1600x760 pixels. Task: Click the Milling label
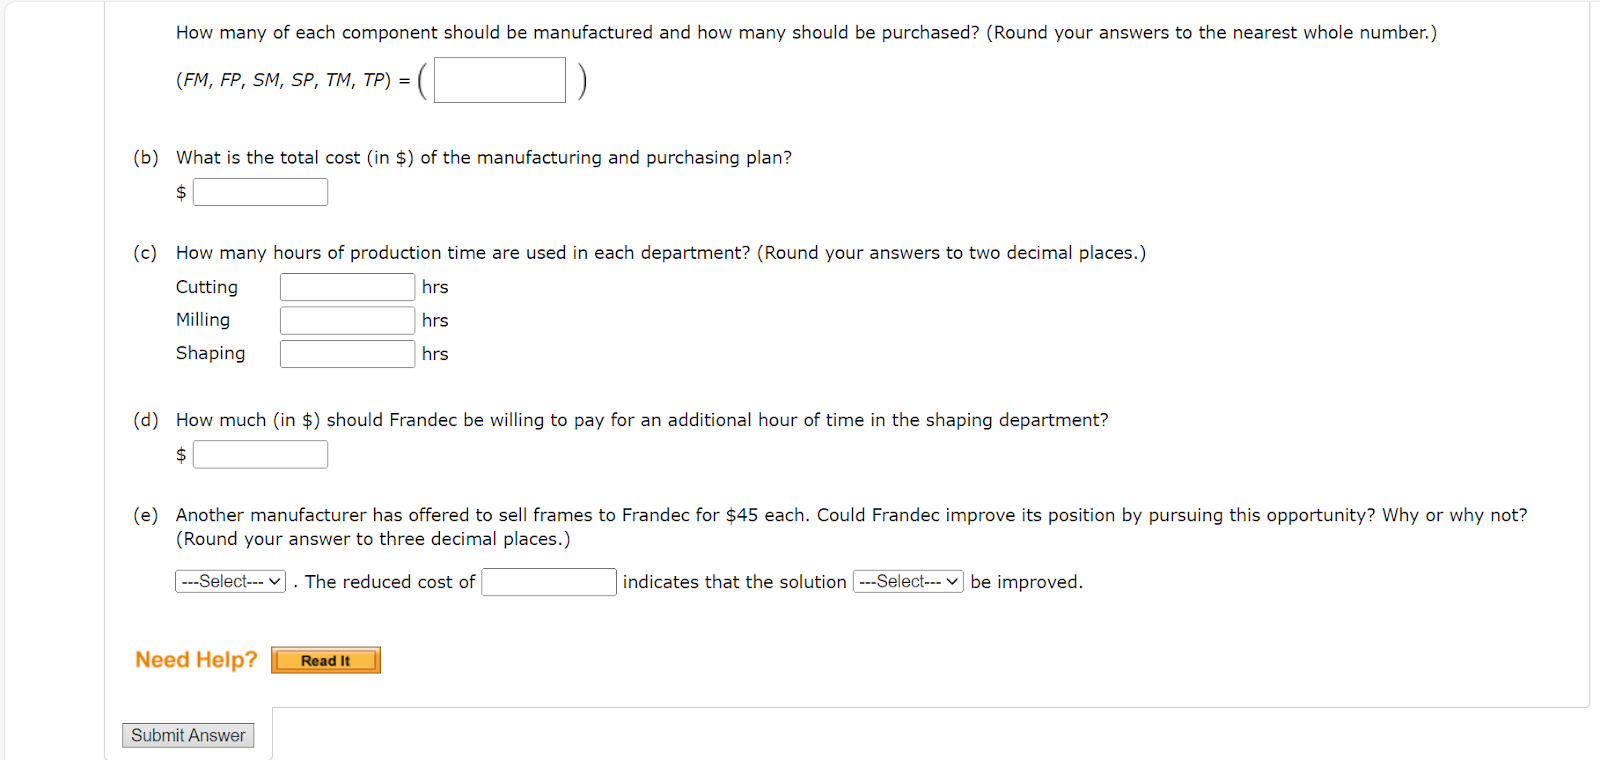[202, 320]
